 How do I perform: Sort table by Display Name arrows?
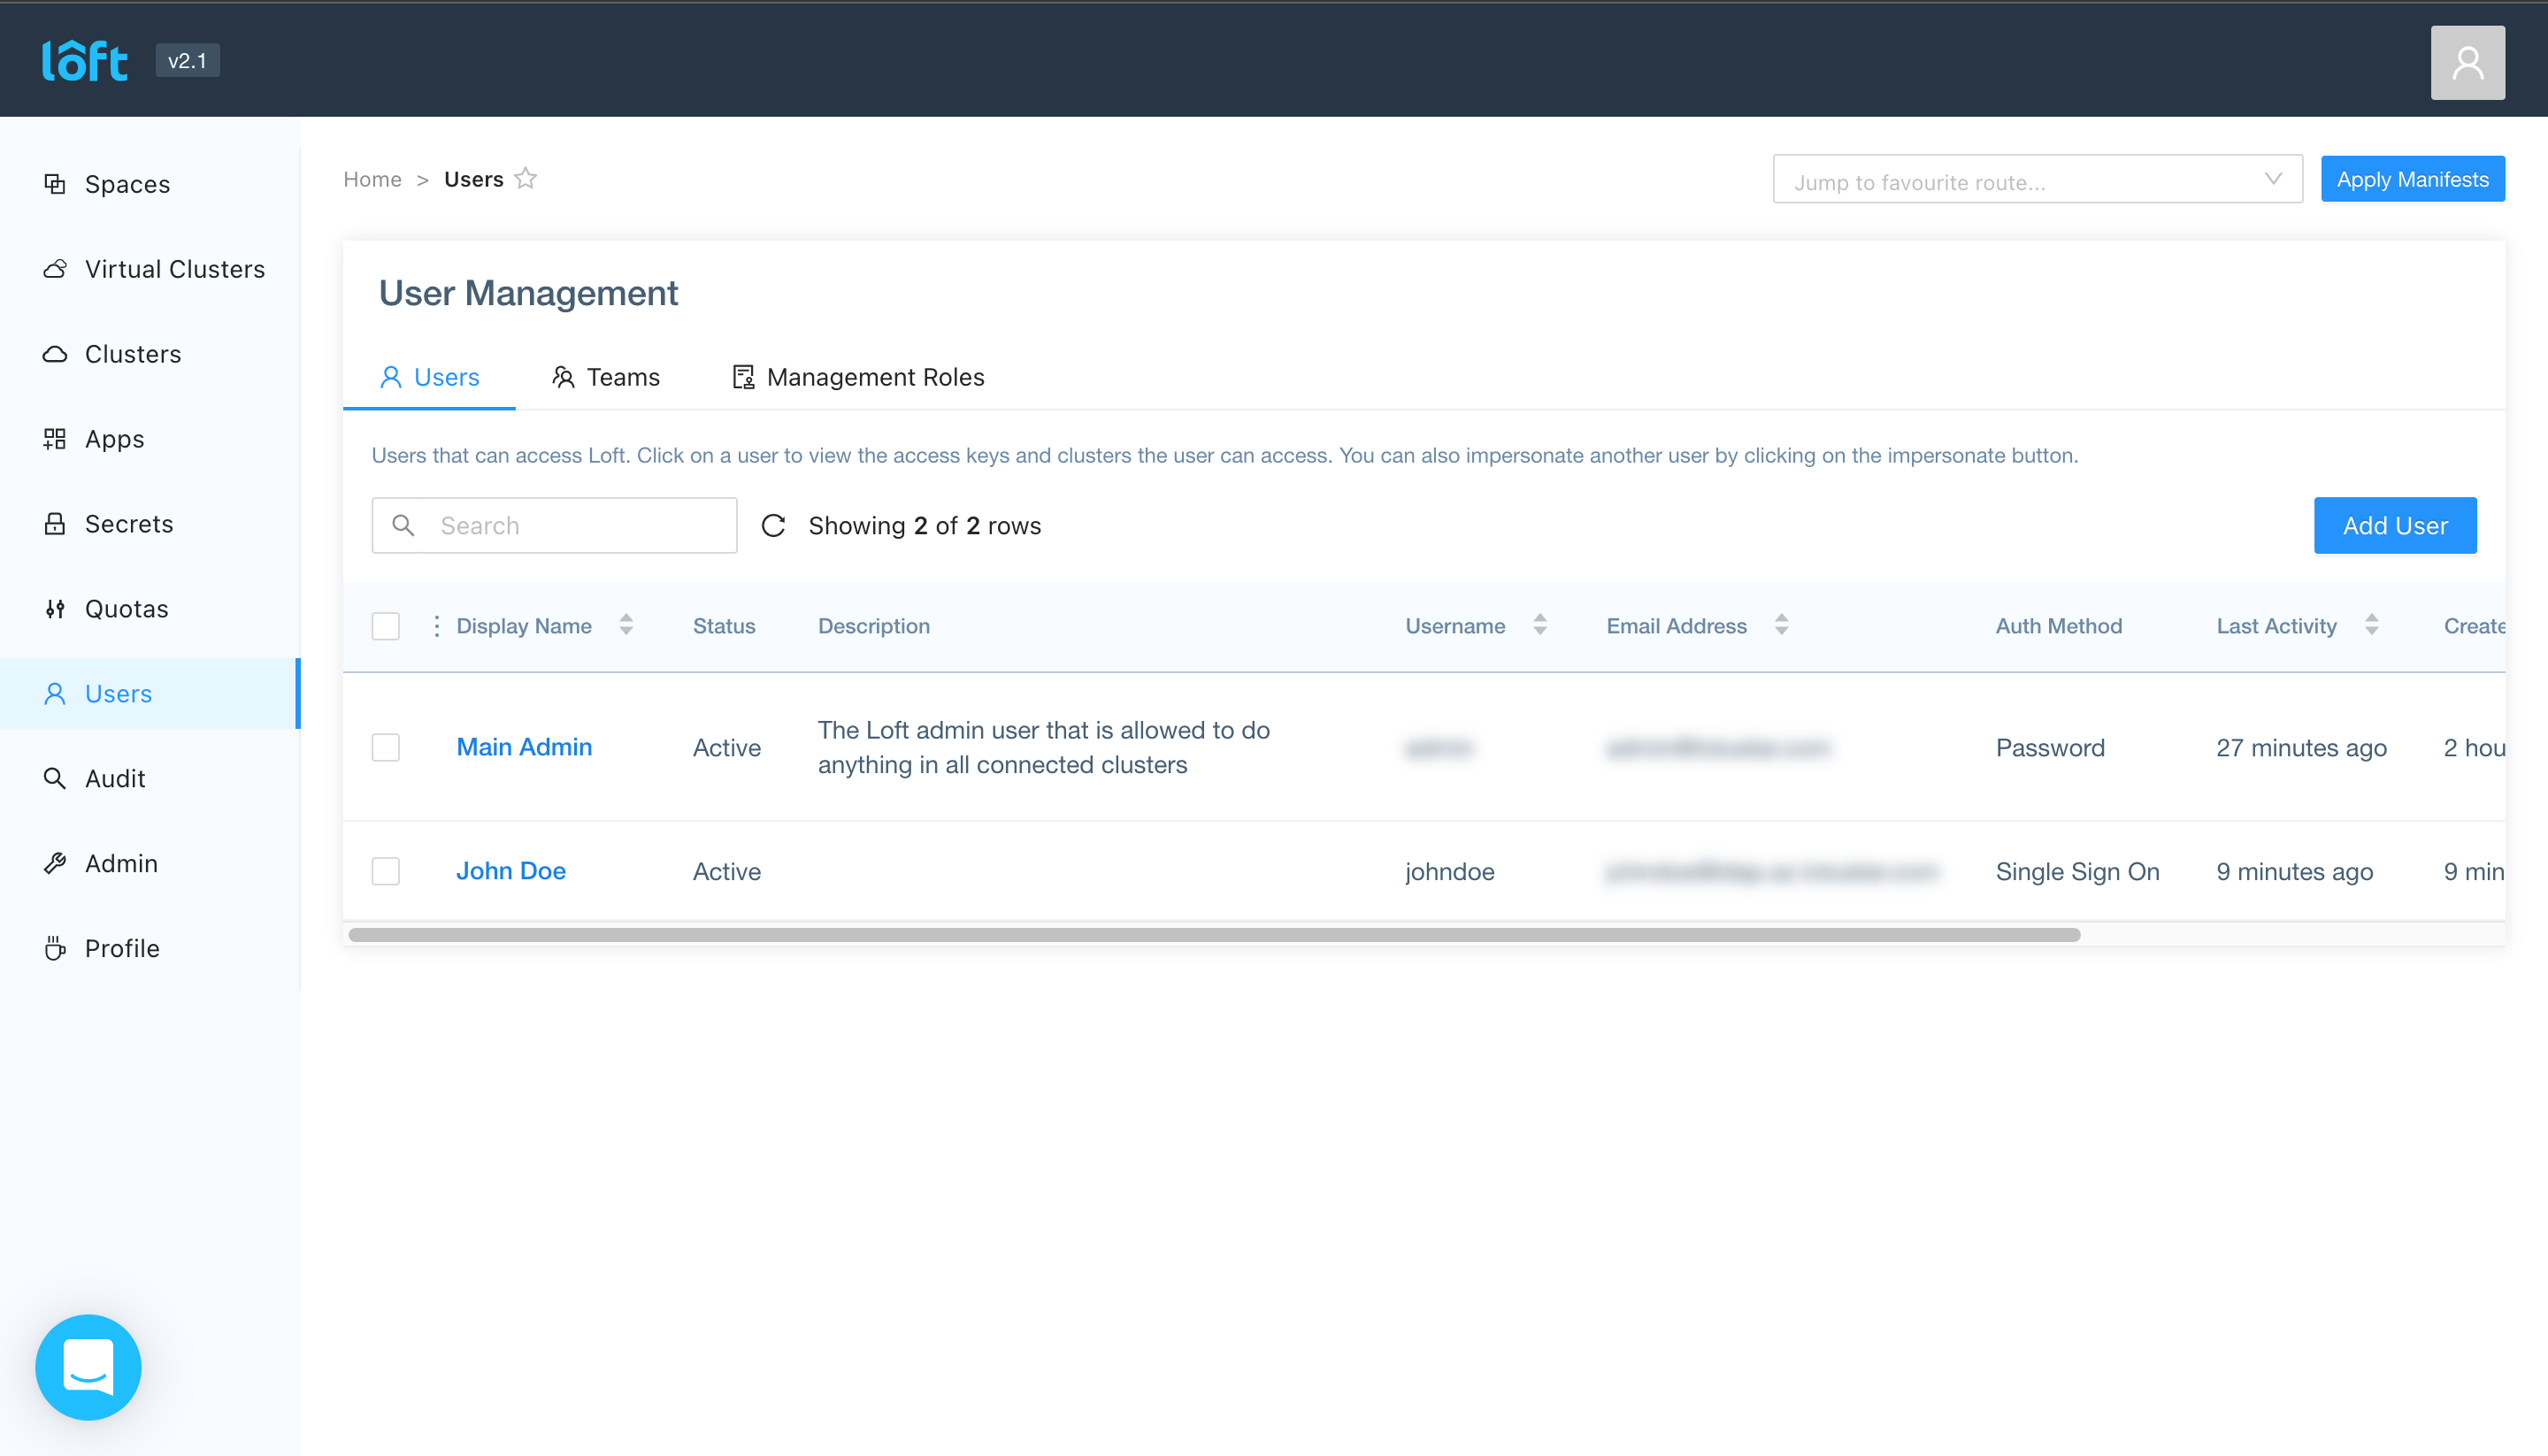click(626, 626)
